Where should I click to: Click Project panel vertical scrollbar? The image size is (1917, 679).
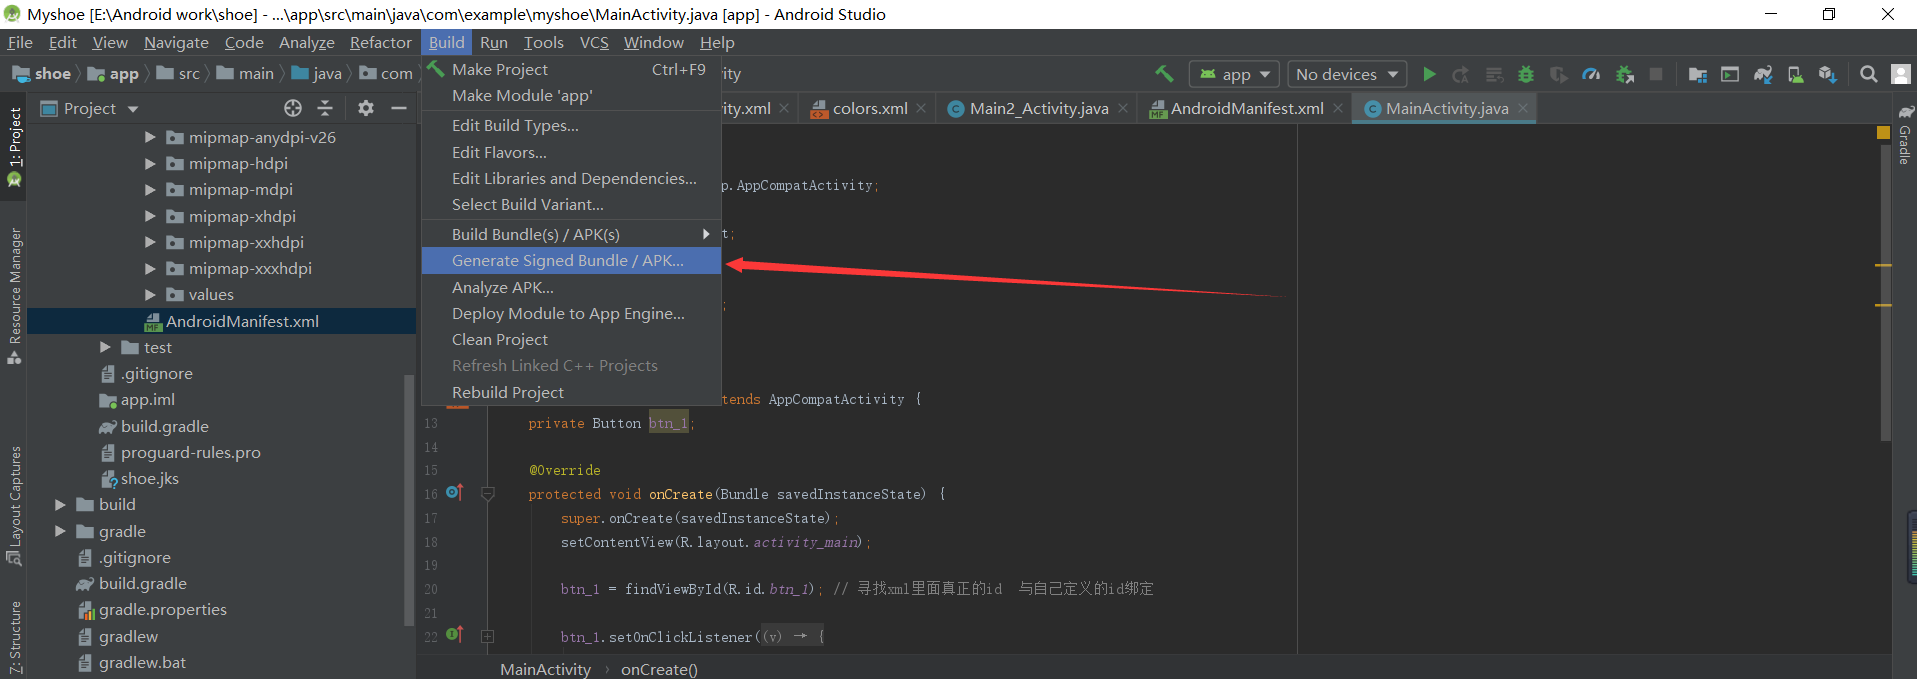click(x=408, y=500)
